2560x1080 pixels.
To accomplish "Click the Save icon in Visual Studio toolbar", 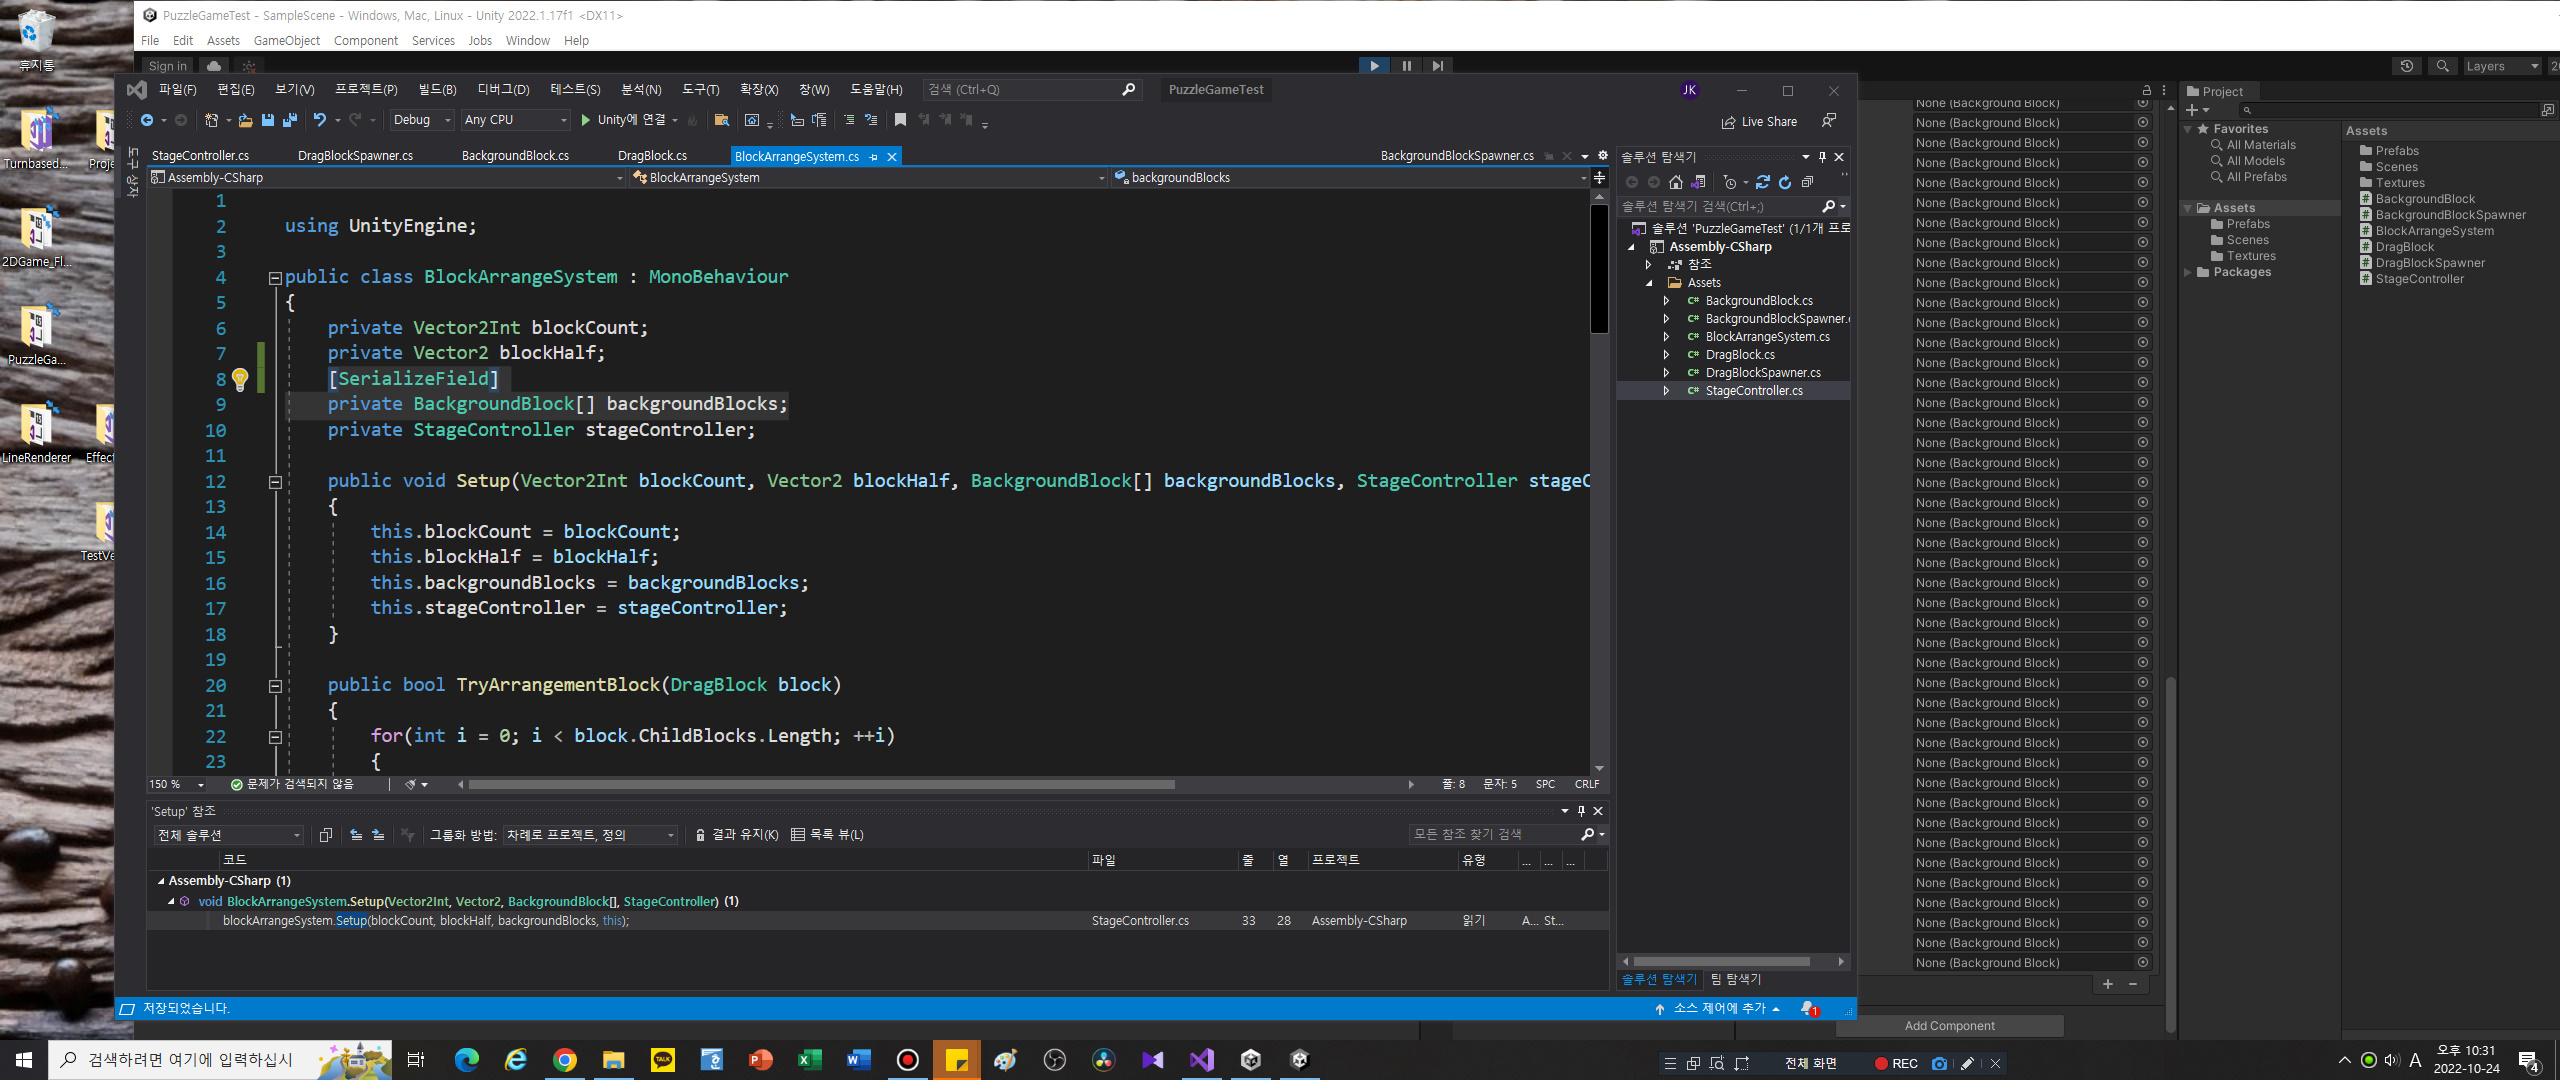I will [267, 120].
